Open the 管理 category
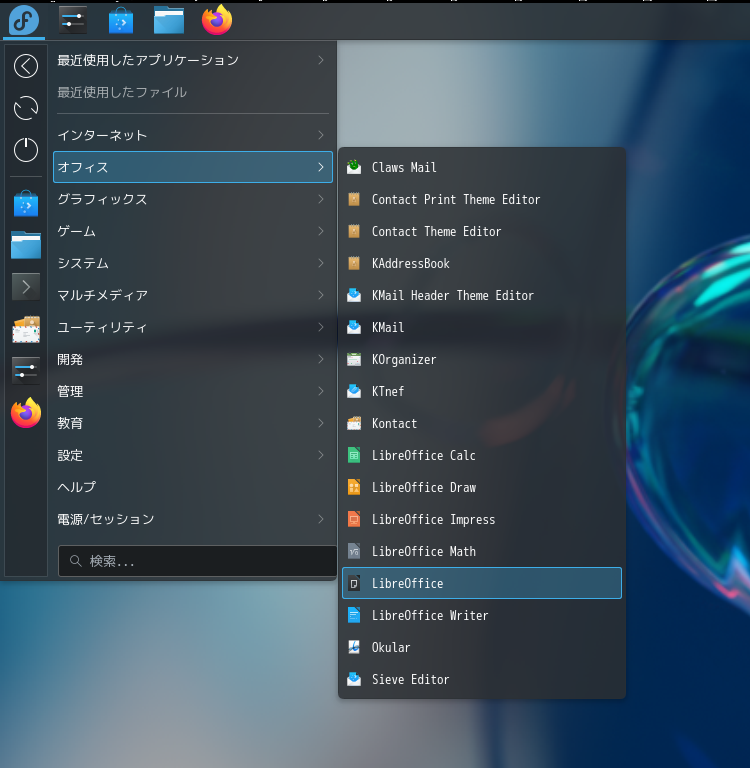 193,391
